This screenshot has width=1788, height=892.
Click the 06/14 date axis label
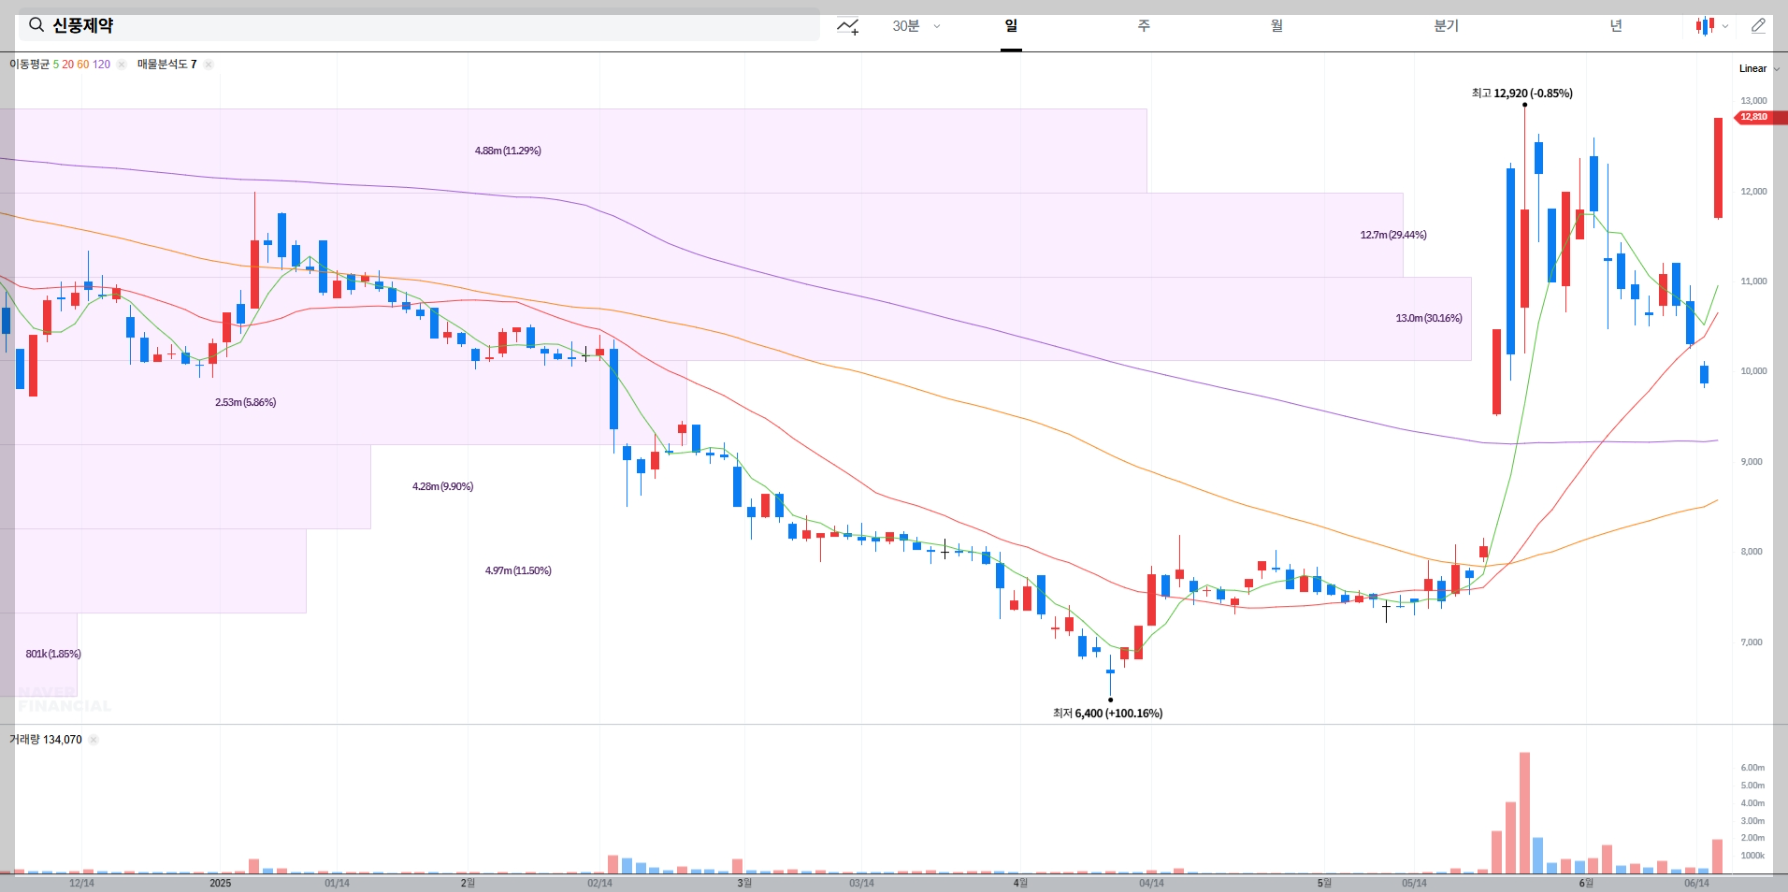(1696, 883)
